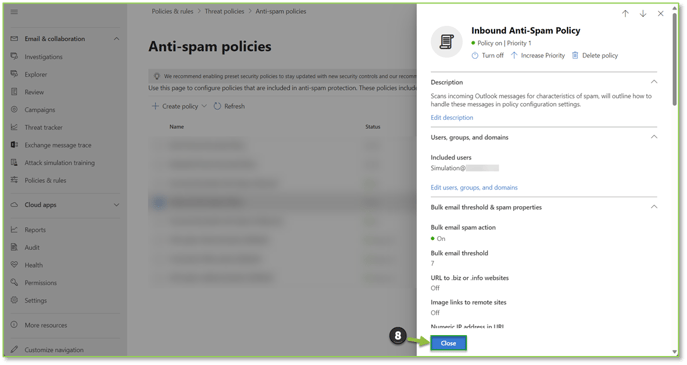
Task: Click the Increase Priority arrow icon
Action: 514,55
